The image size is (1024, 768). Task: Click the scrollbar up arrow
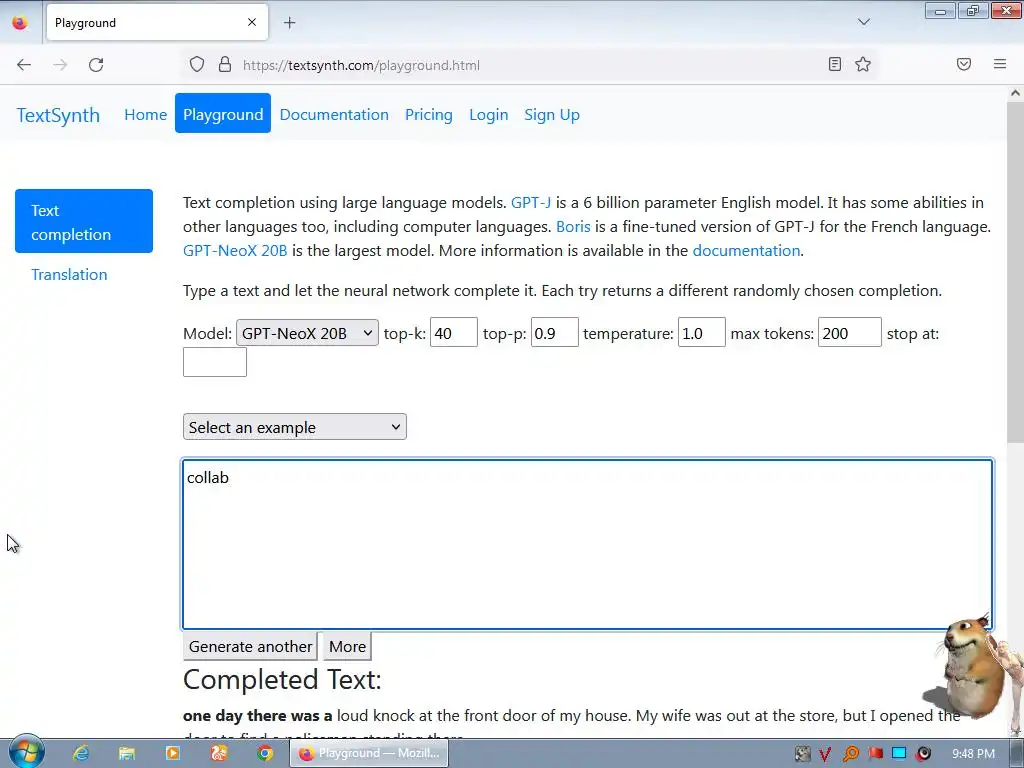pos(1015,93)
